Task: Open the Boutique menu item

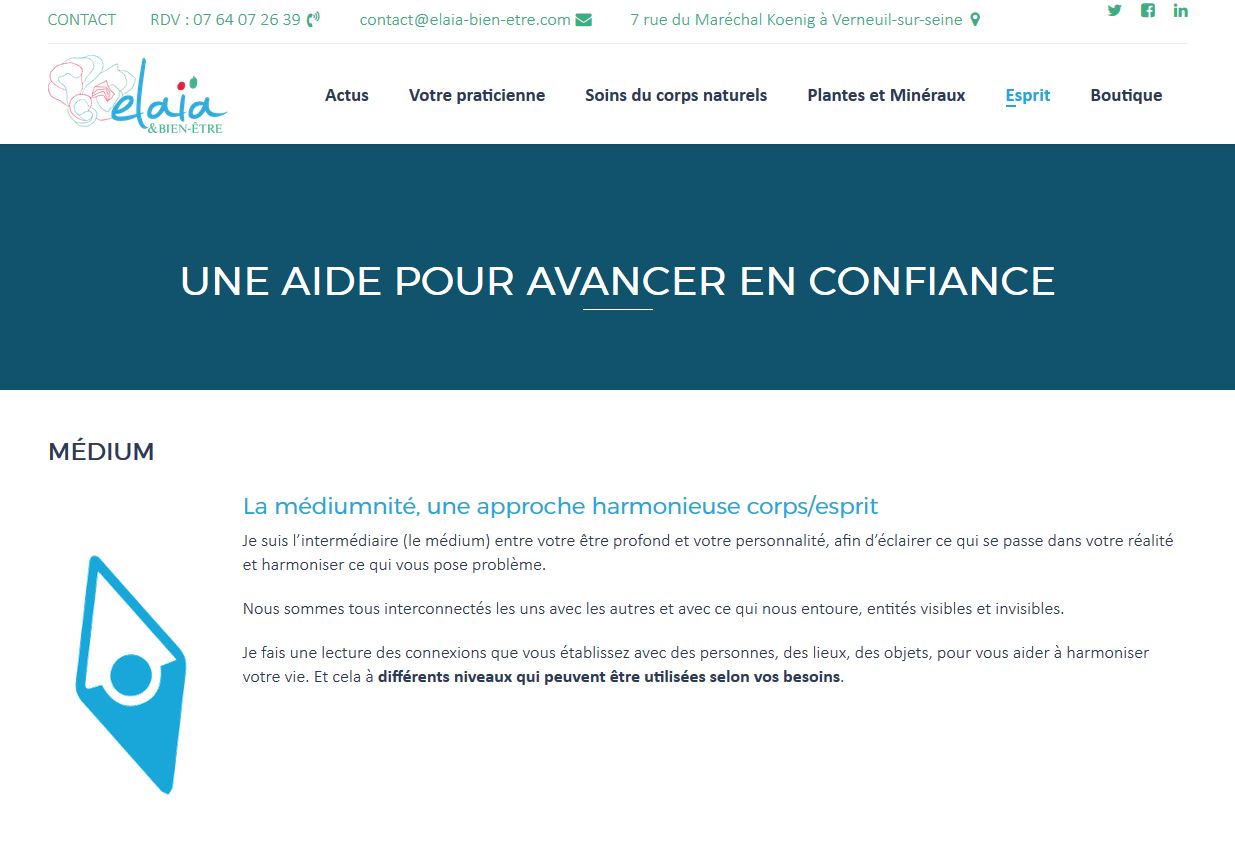Action: point(1126,95)
